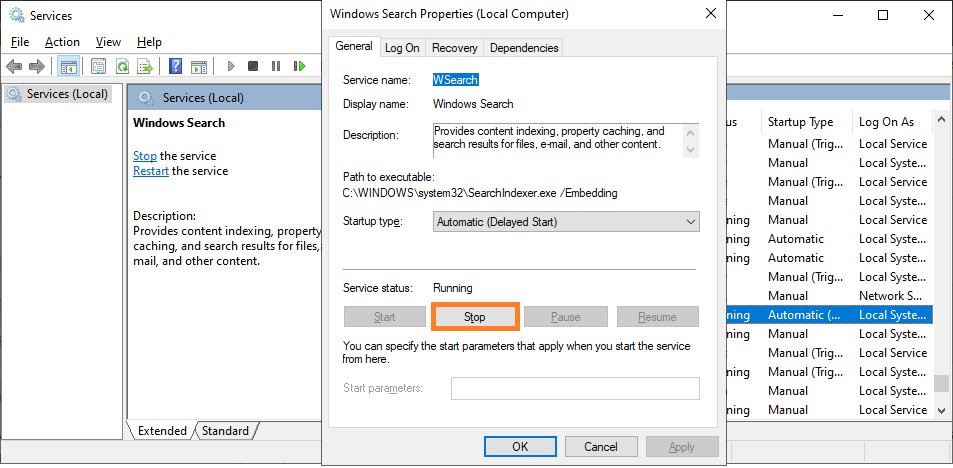Switch to the Log On tab

click(x=402, y=48)
